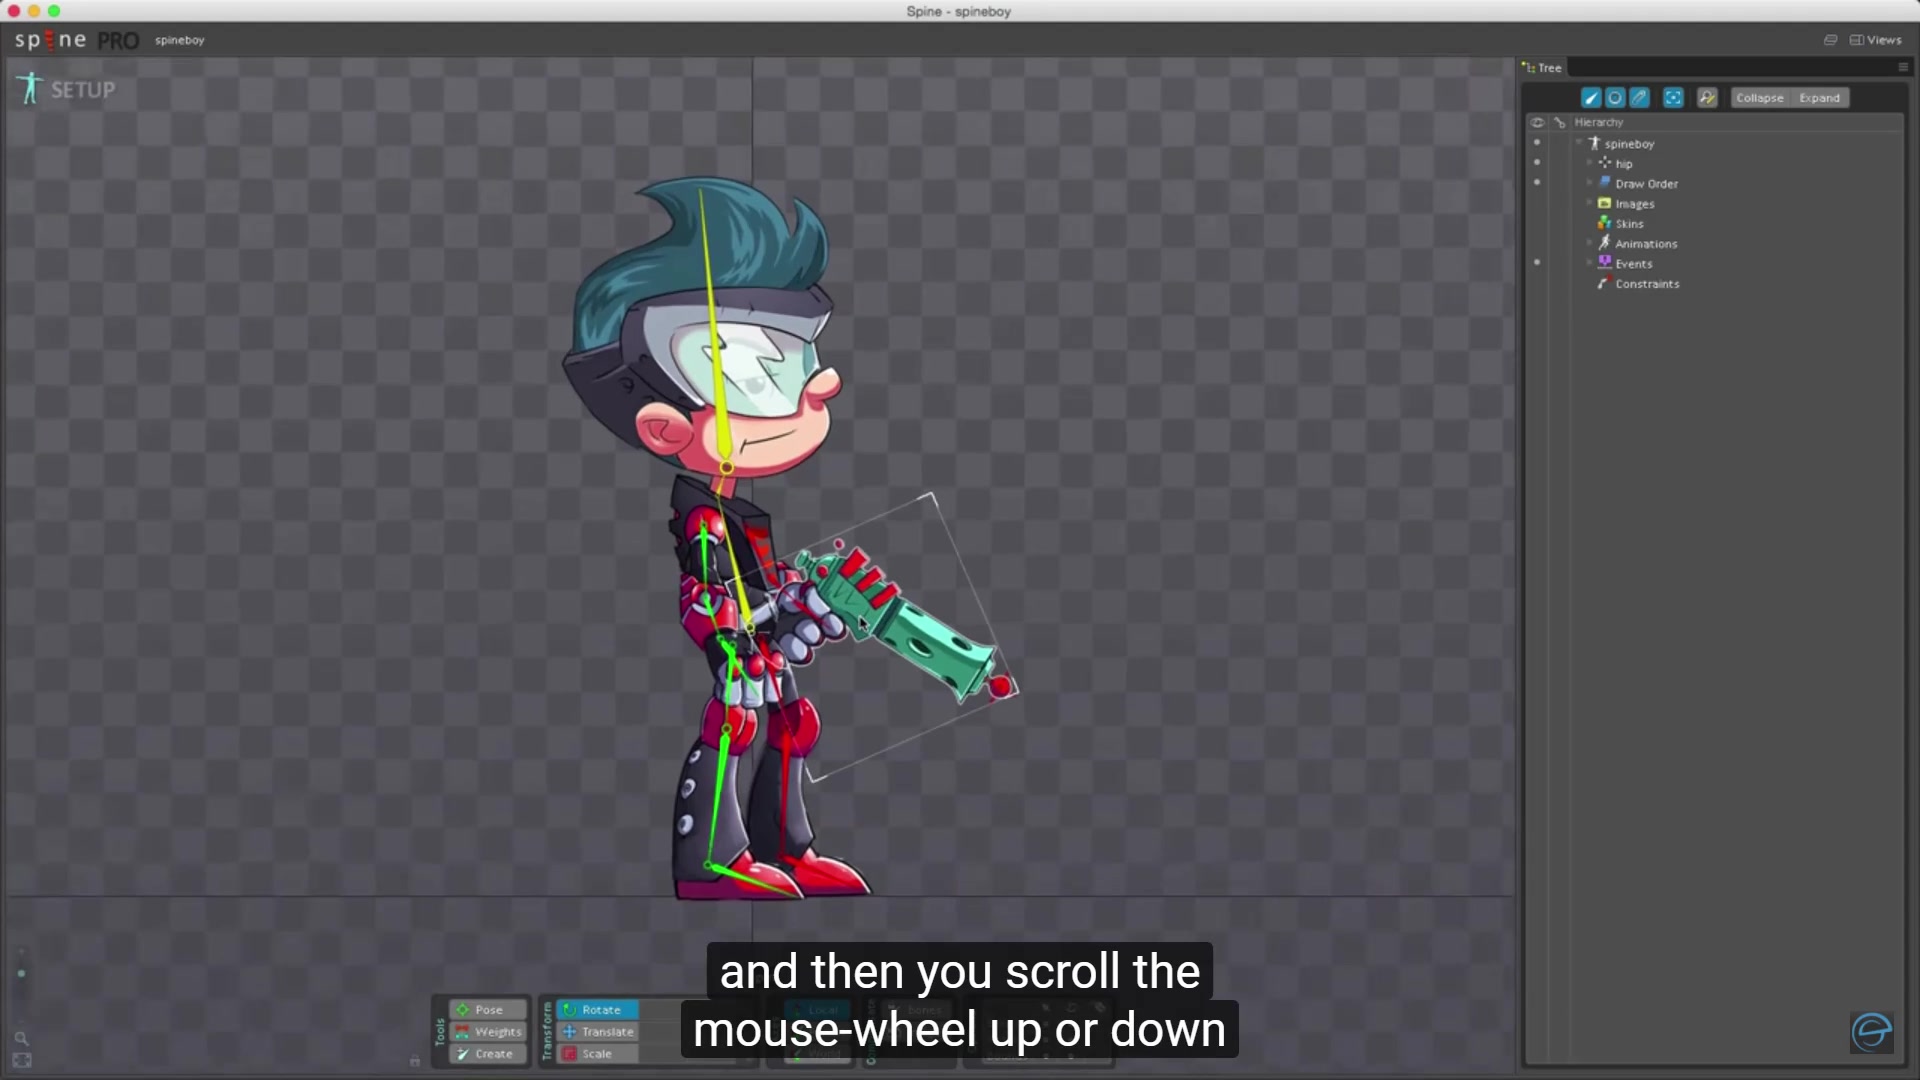The image size is (1920, 1080).
Task: Click the lock icon beside Tools panel
Action: tap(415, 1061)
